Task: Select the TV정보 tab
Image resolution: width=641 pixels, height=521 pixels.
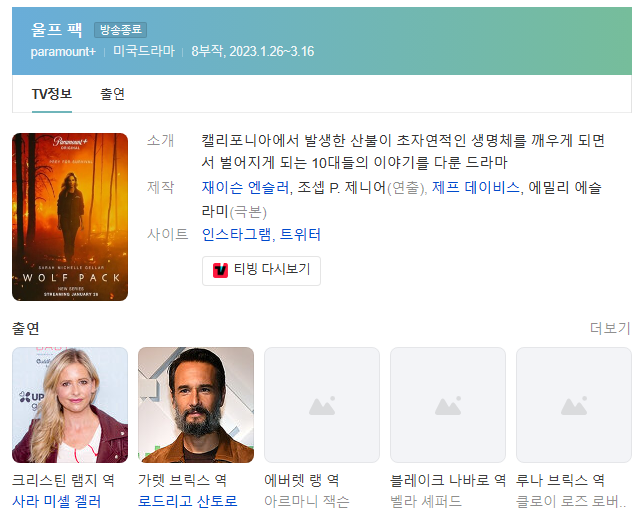Action: (x=52, y=94)
